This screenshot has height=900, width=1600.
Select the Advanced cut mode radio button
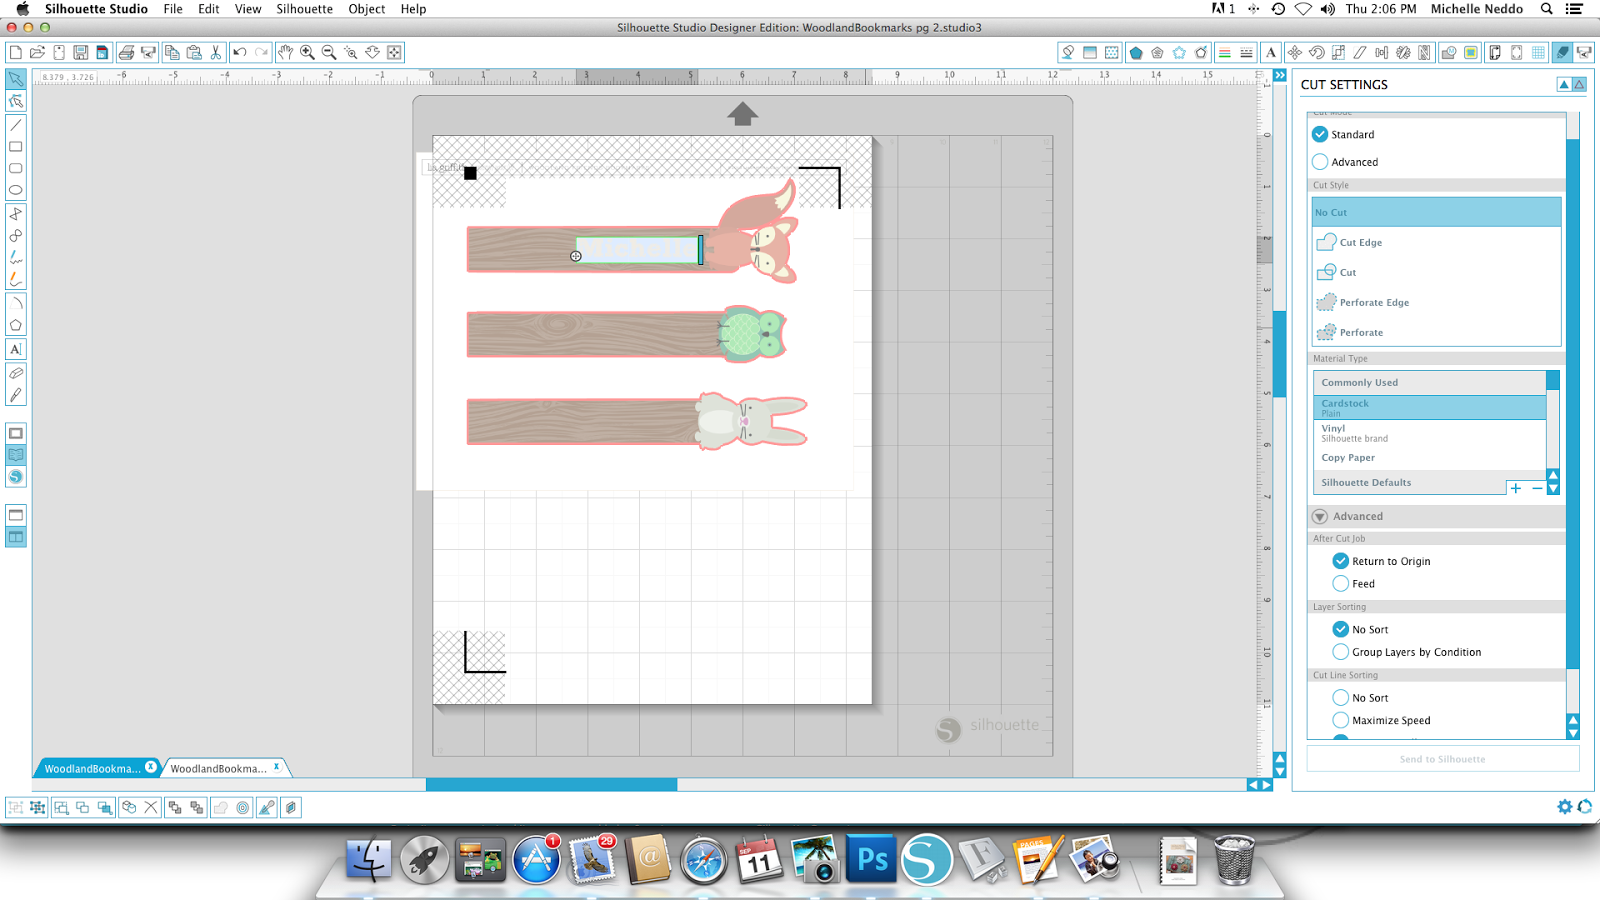point(1320,161)
